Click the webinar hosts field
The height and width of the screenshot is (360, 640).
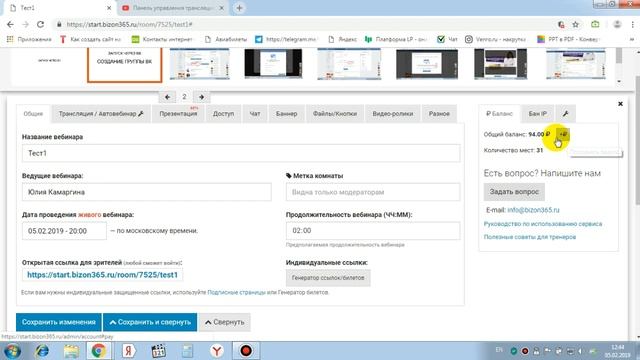coord(147,192)
